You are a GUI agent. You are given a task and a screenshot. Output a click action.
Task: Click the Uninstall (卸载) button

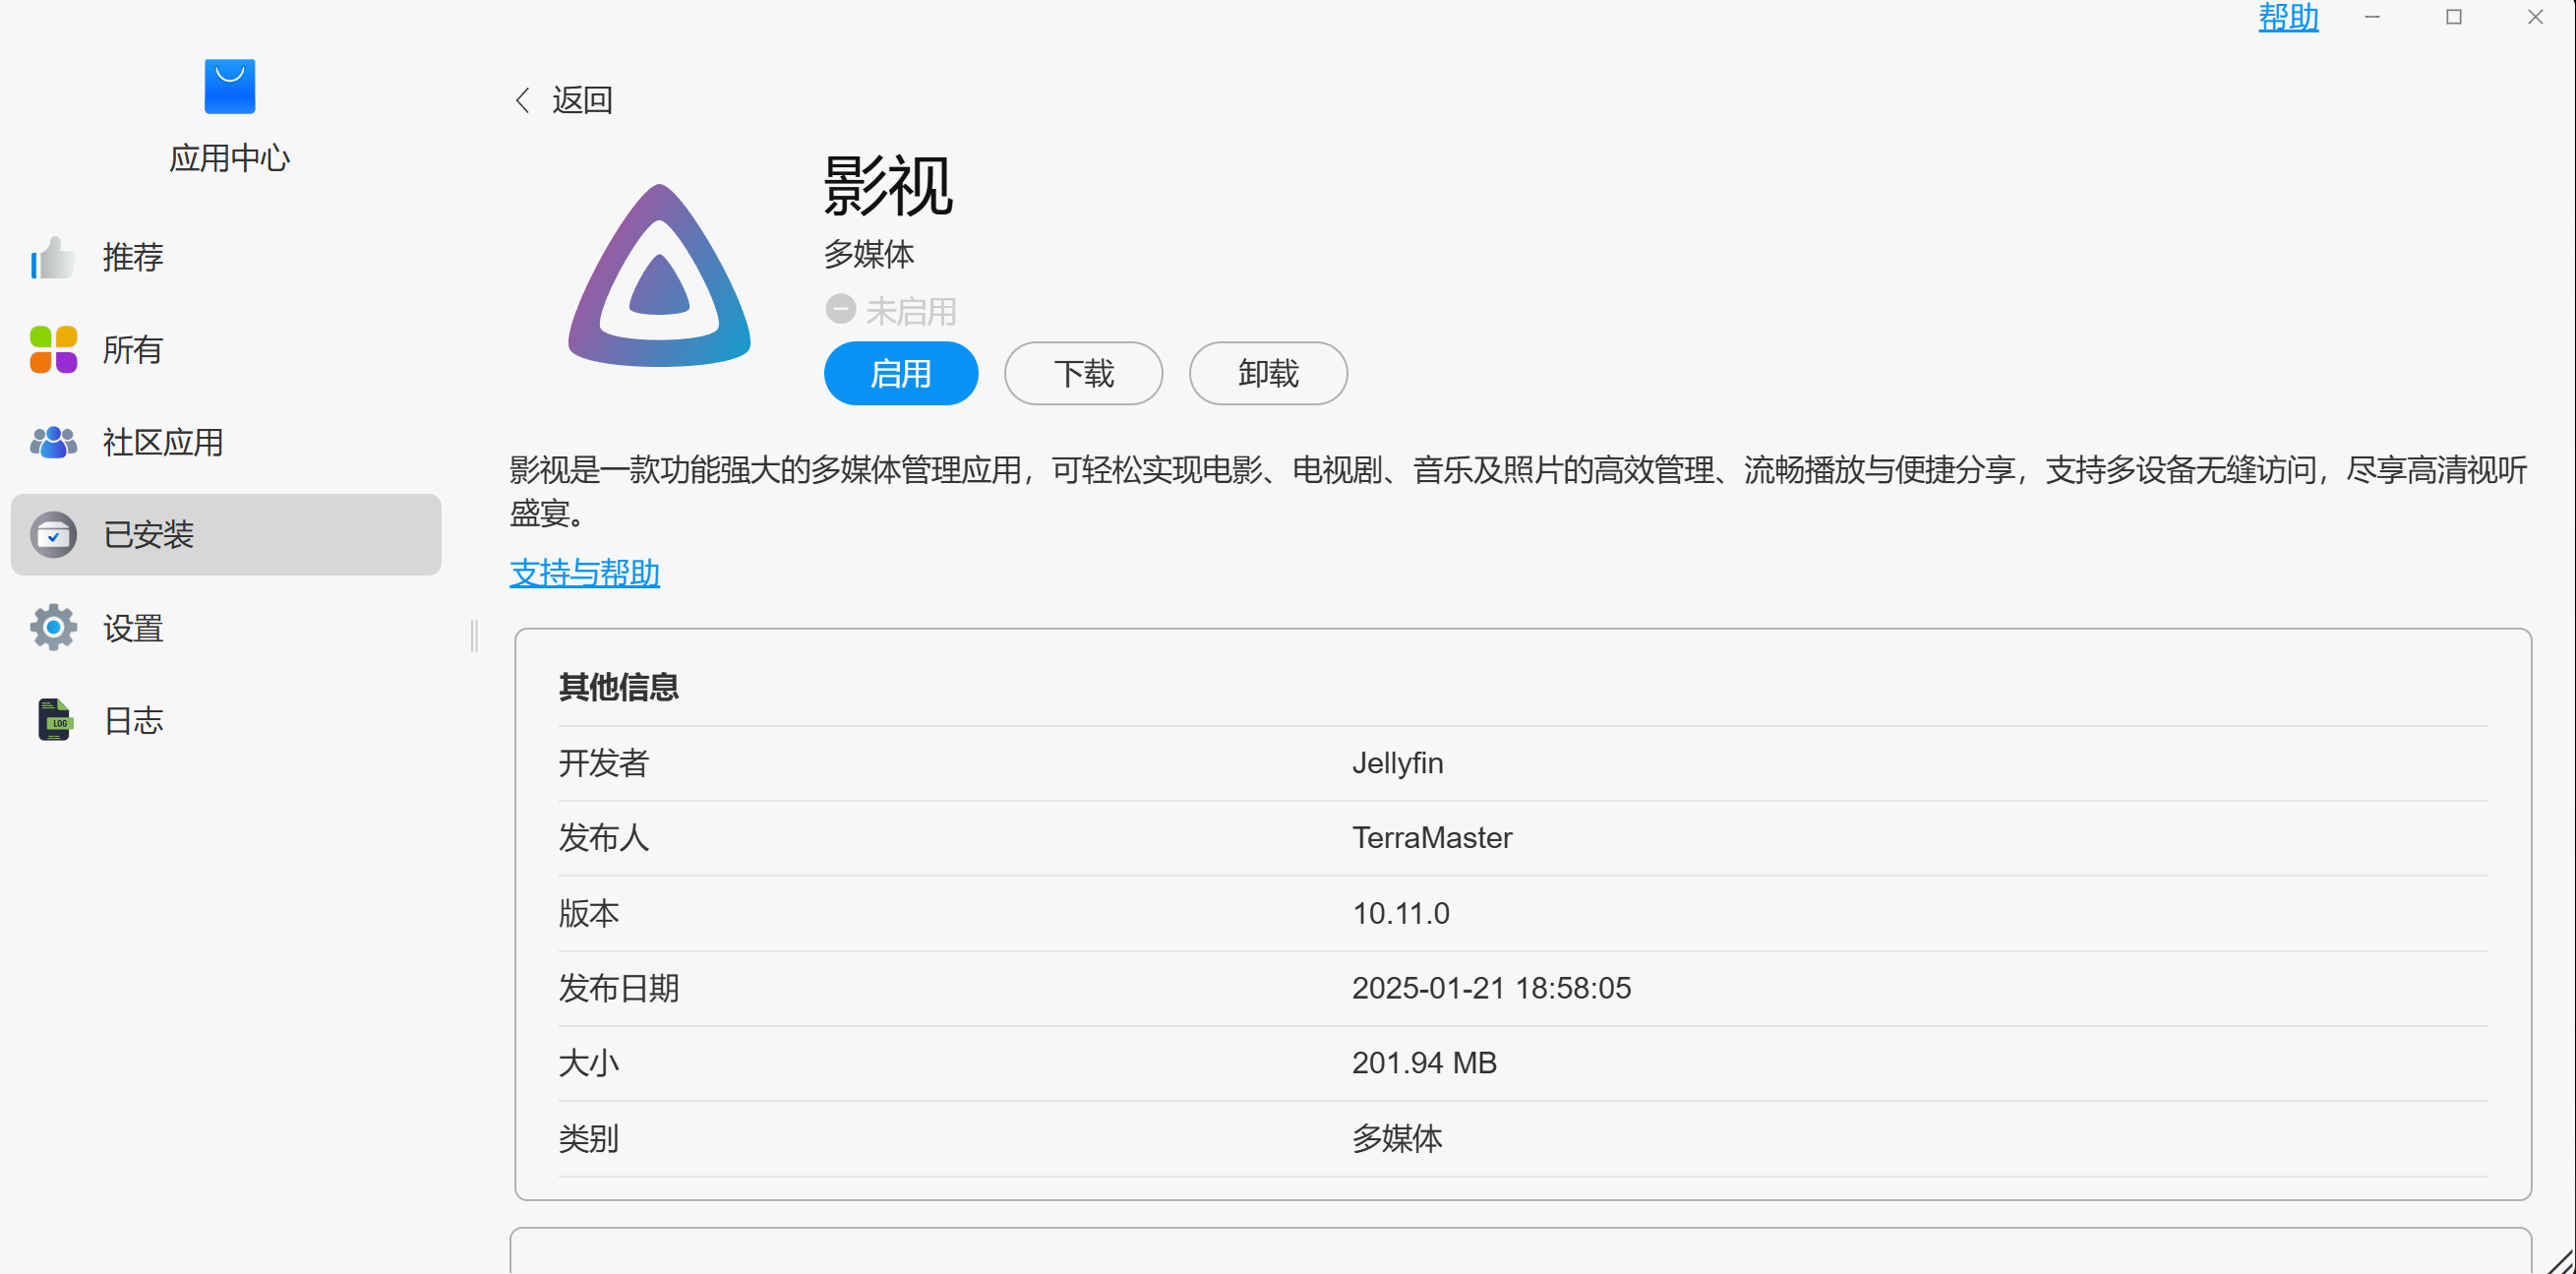pyautogui.click(x=1267, y=373)
